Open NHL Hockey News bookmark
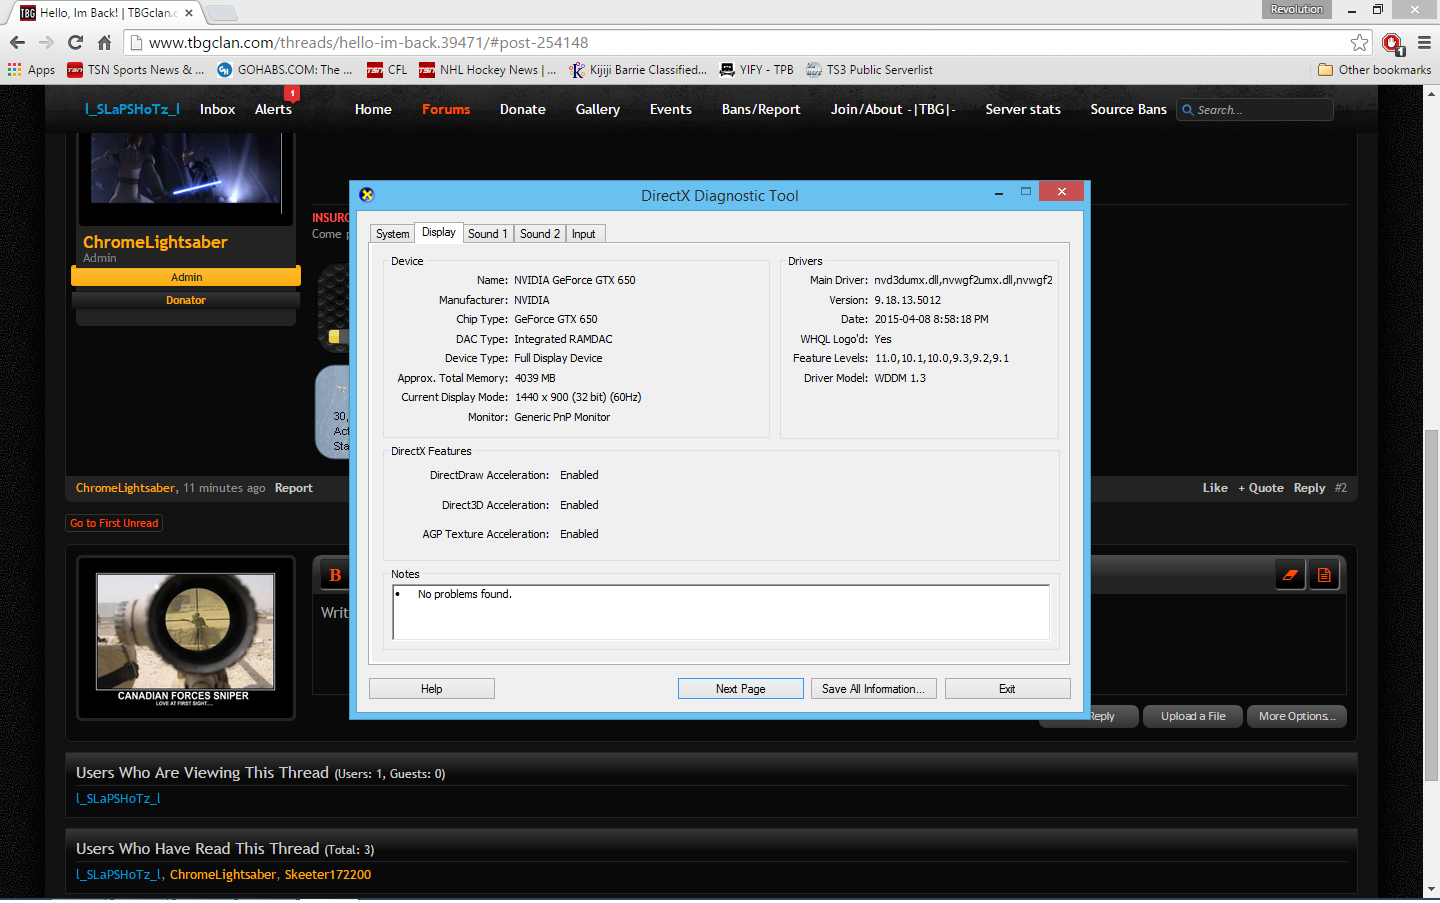 487,70
